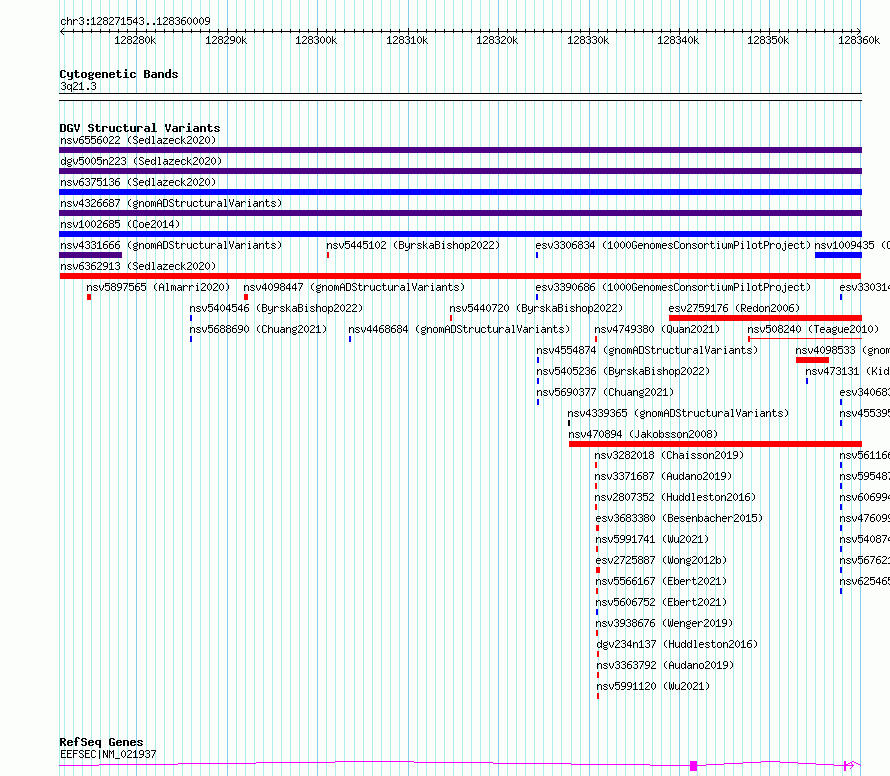This screenshot has height=776, width=890.
Task: Click the red bar under esv2759176
Action: point(765,318)
